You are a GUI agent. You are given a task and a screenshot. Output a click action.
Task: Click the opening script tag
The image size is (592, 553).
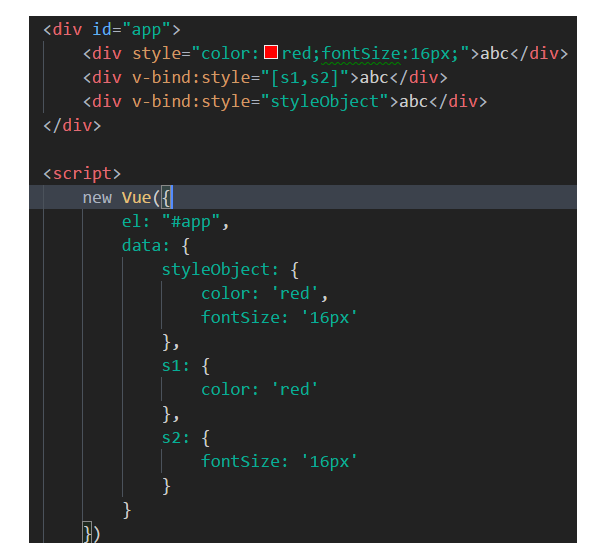point(82,174)
